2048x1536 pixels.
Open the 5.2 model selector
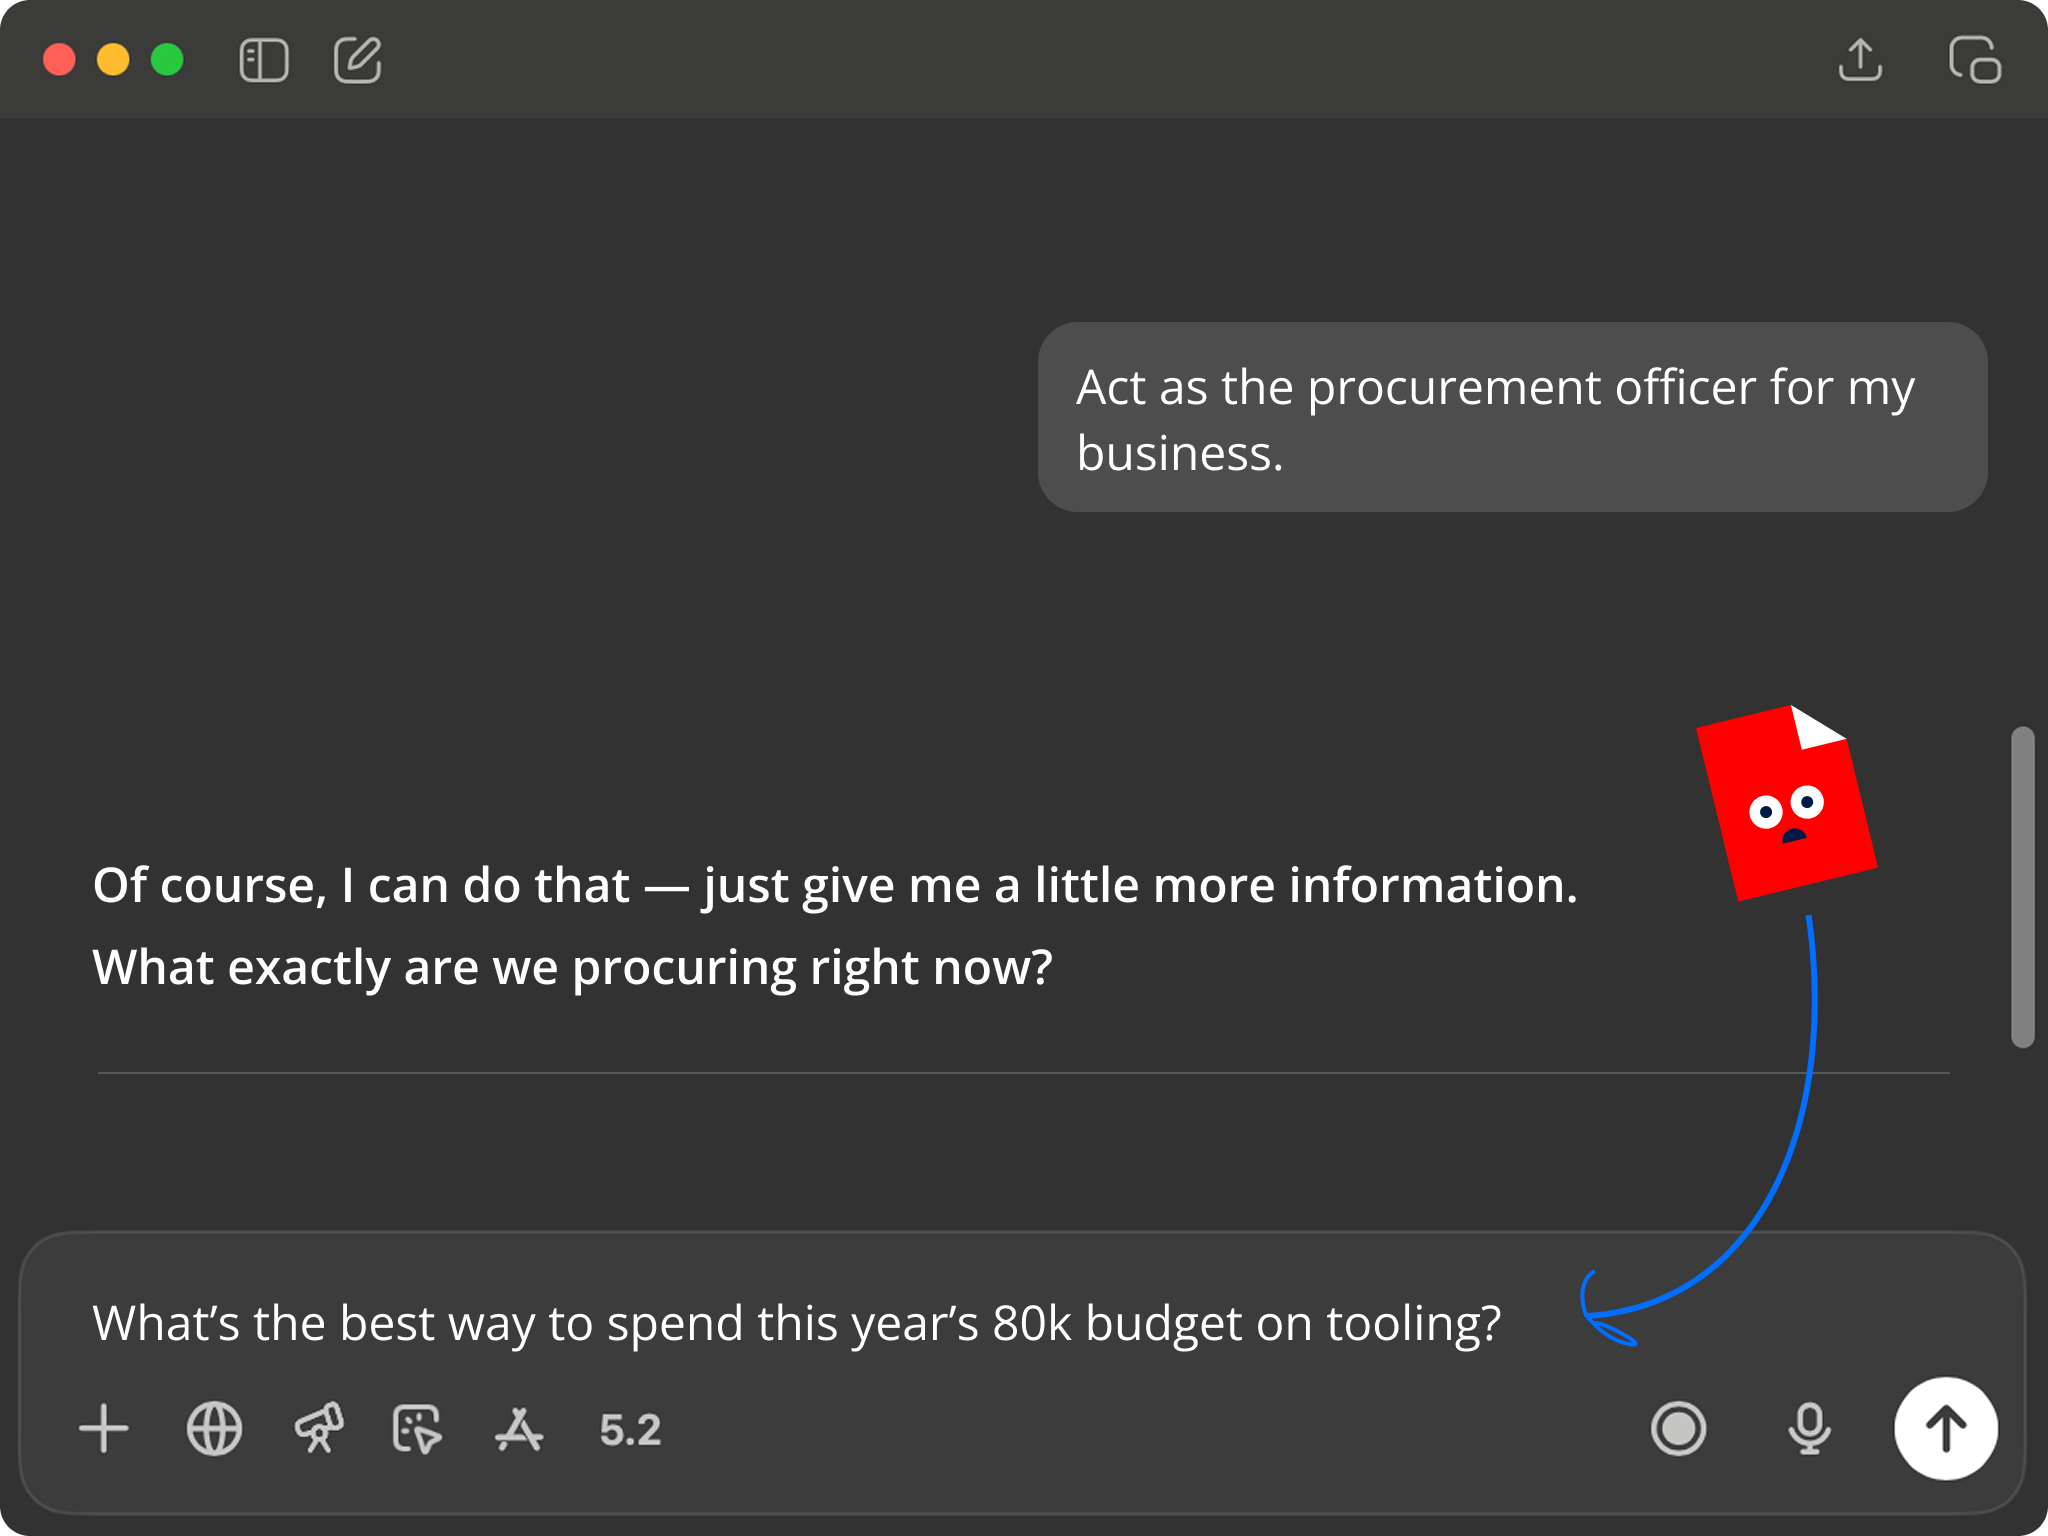coord(630,1430)
